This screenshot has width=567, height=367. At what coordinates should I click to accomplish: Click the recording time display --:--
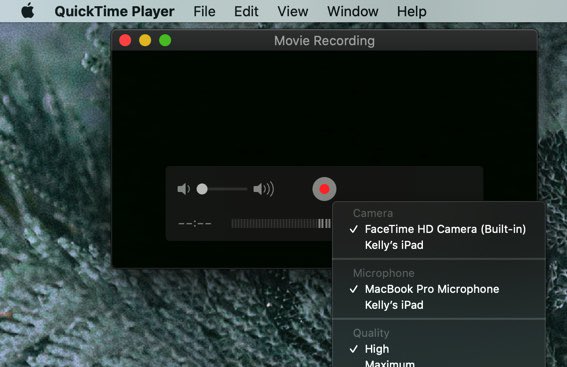[195, 224]
